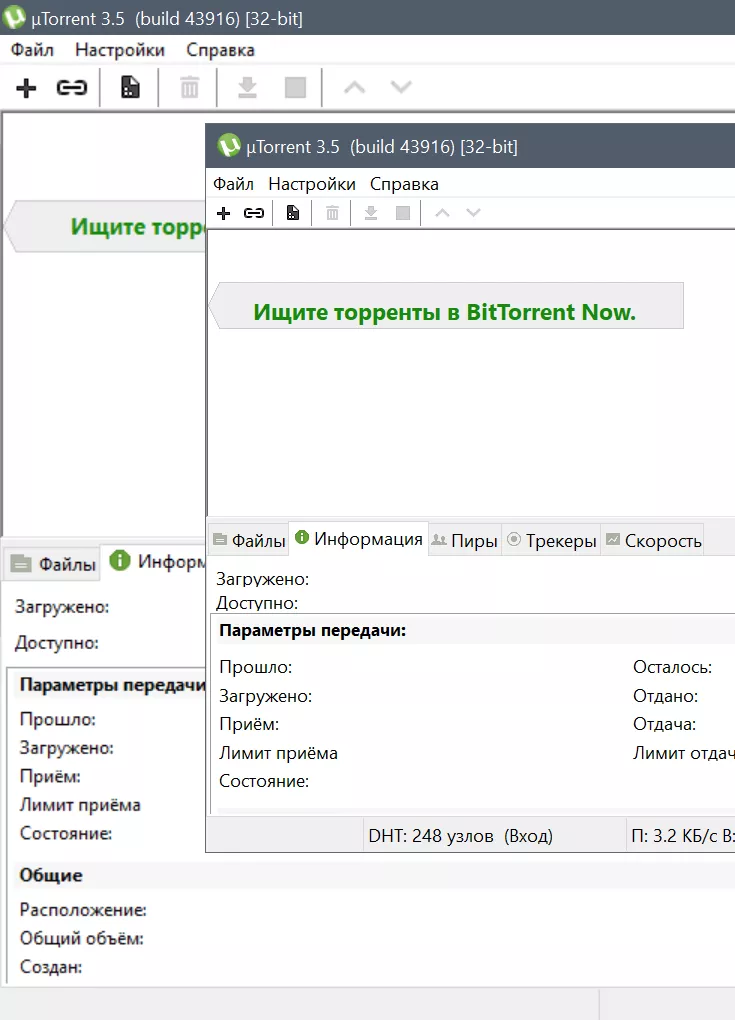Show the Скорость tab in the front window

pos(653,541)
